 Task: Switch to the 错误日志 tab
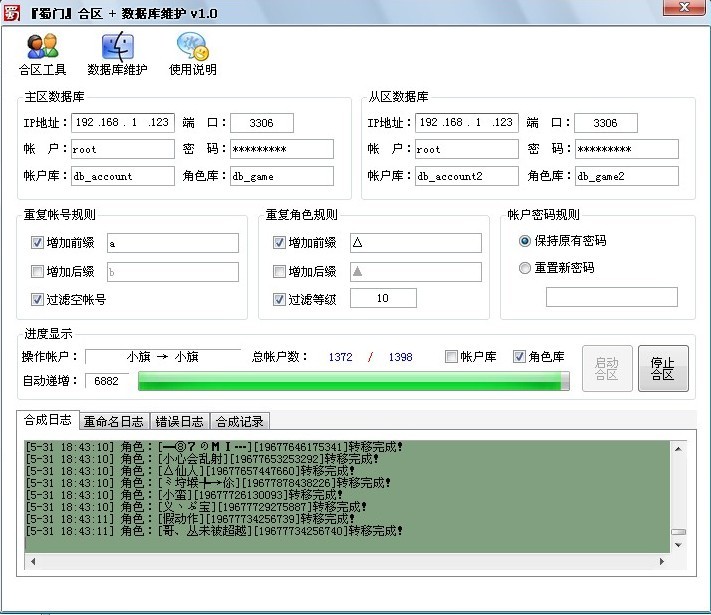(180, 421)
